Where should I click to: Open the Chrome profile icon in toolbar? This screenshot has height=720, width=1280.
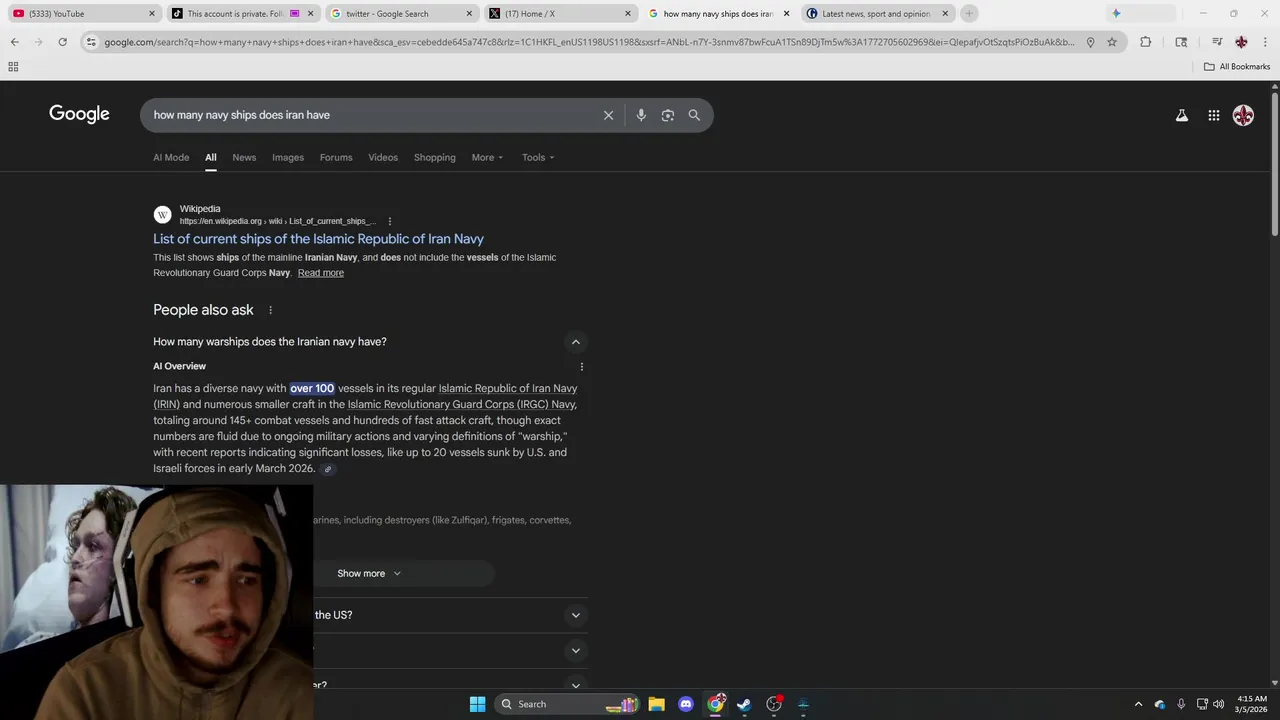coord(1241,42)
